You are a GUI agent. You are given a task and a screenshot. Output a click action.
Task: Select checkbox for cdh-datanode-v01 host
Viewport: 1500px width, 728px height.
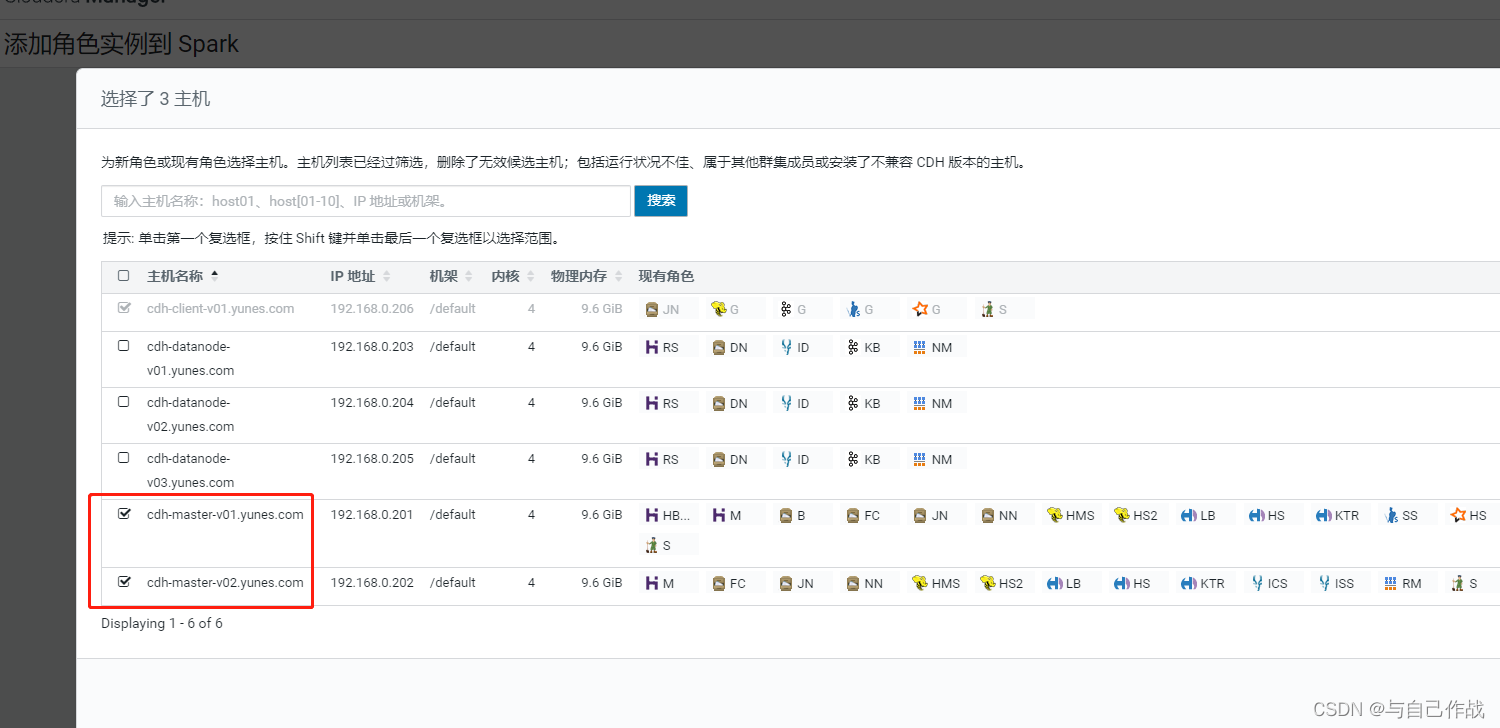click(124, 346)
